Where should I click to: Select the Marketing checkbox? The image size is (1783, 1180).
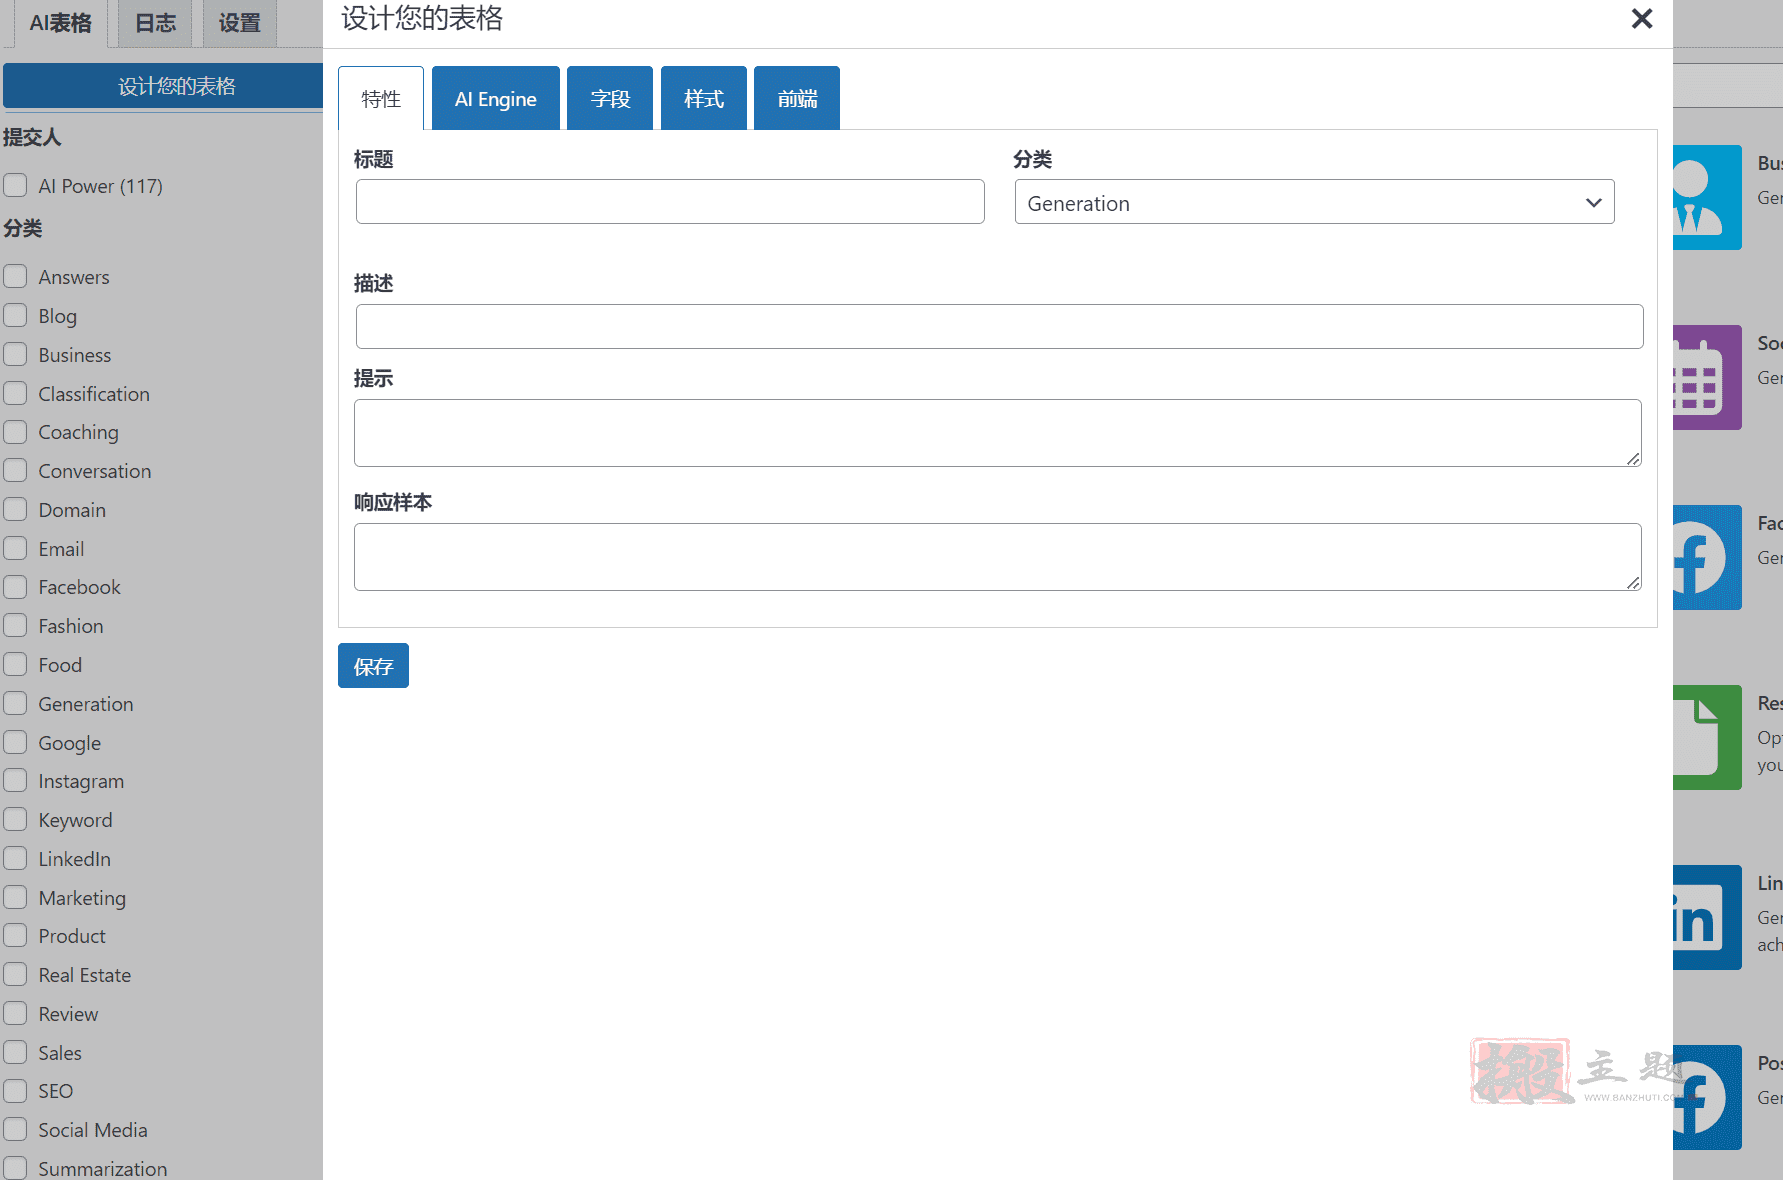(15, 897)
